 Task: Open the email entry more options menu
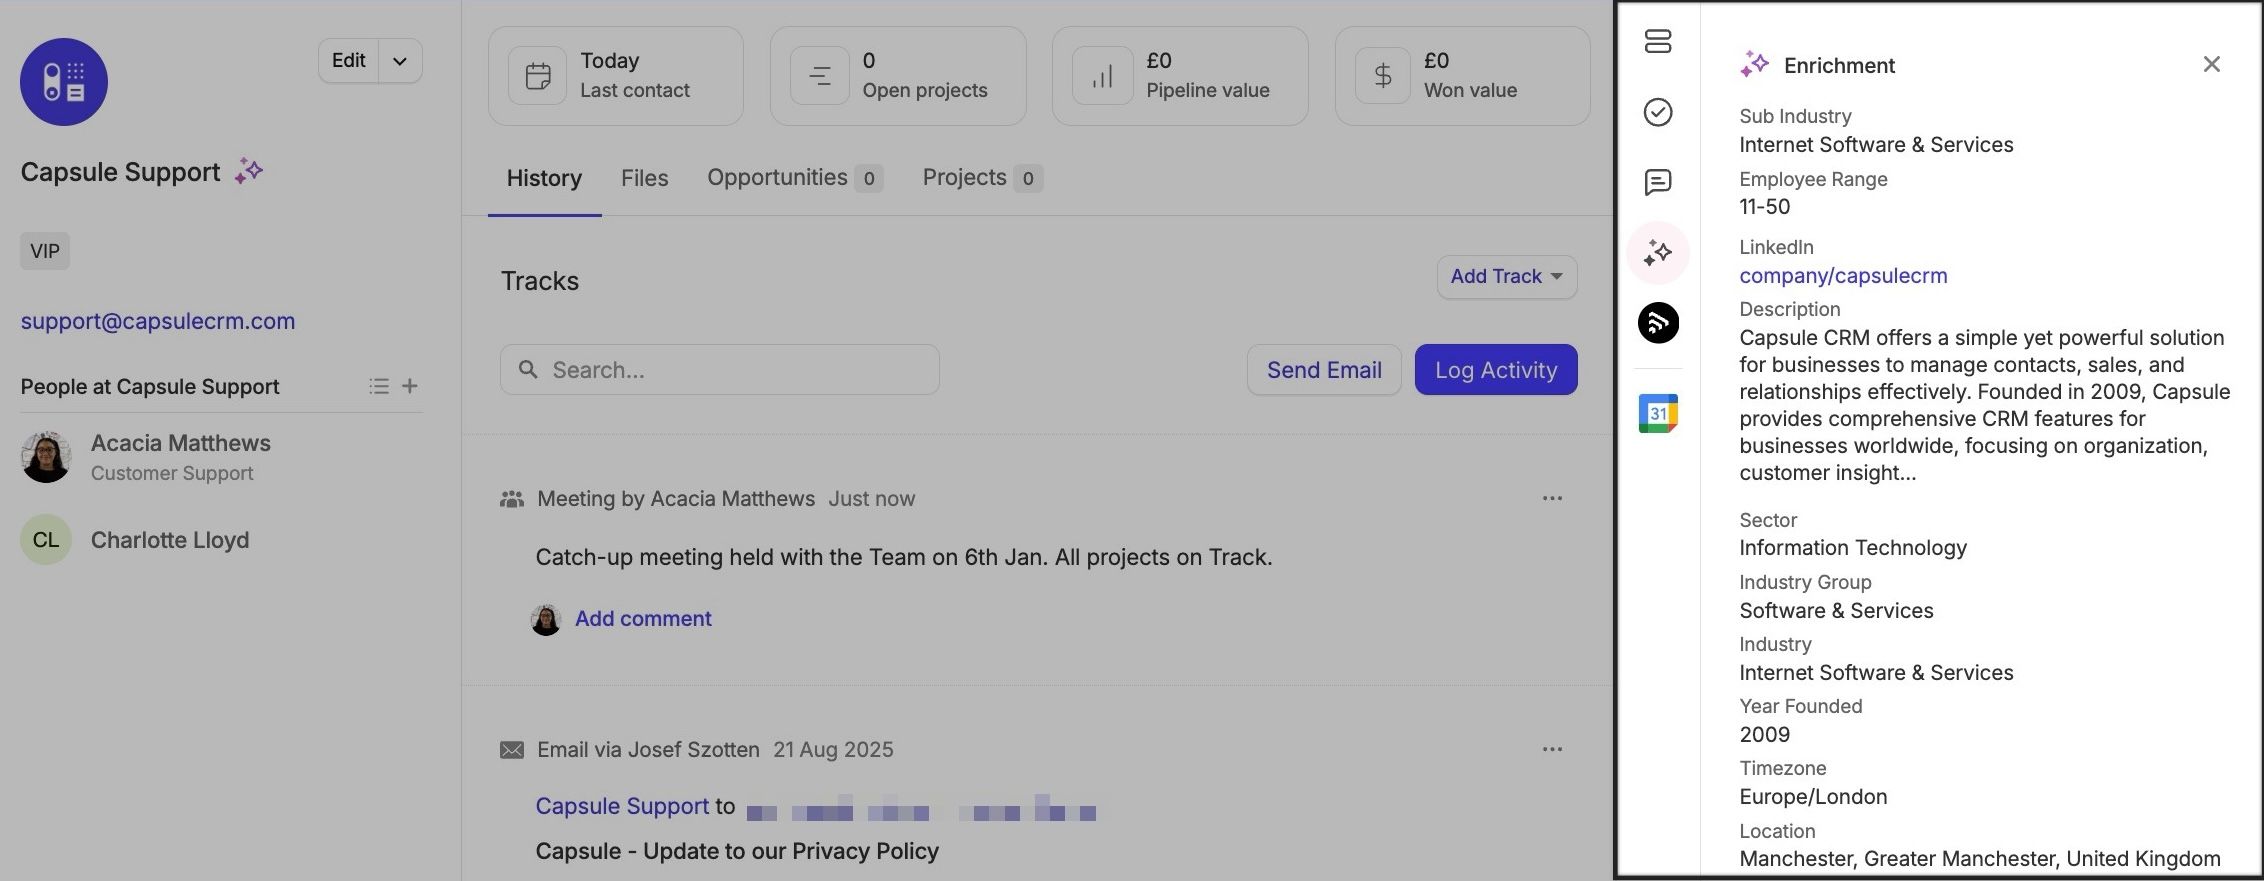point(1552,749)
